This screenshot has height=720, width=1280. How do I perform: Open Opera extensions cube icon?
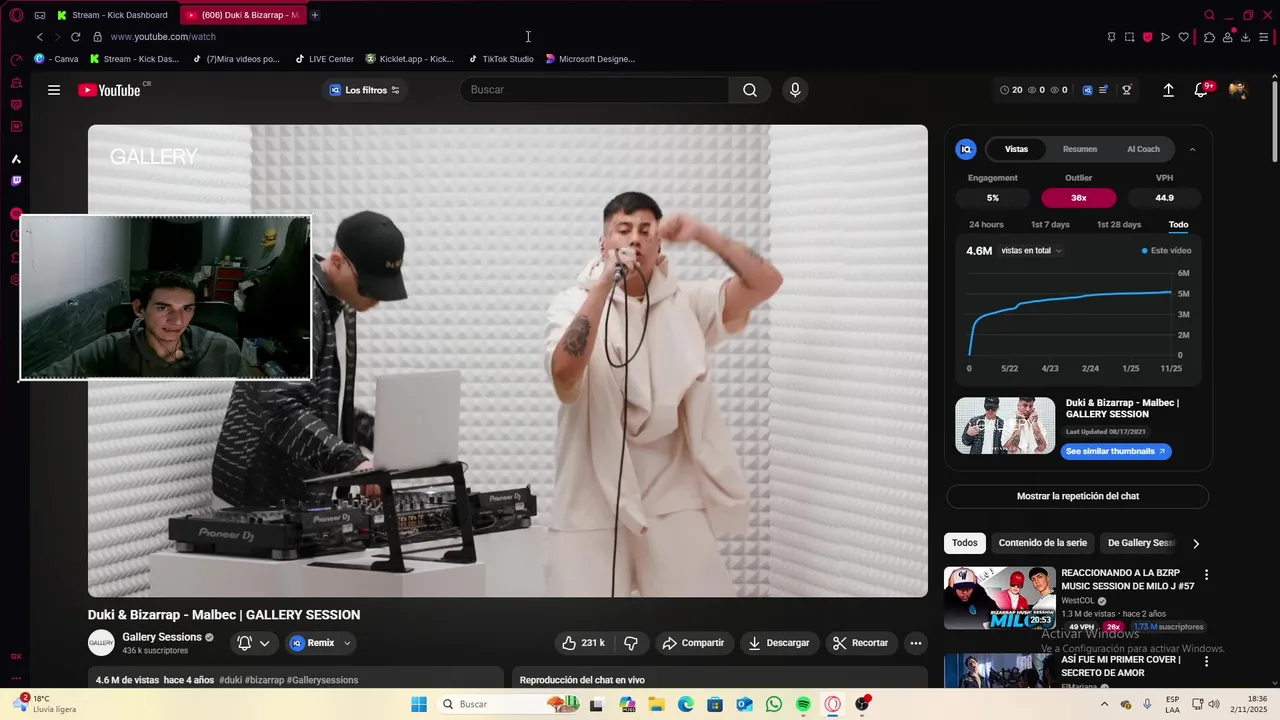[x=1209, y=37]
